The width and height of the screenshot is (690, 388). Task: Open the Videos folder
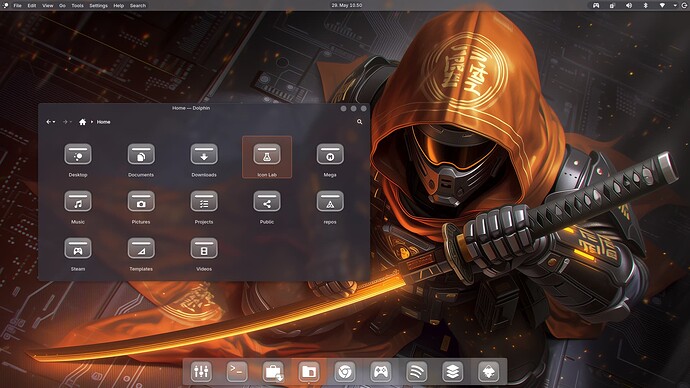[204, 254]
